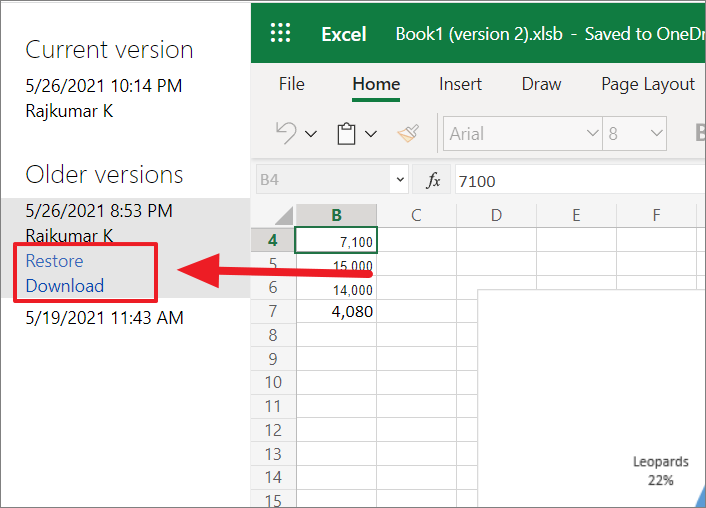The height and width of the screenshot is (508, 706).
Task: Click Rajkumar K under Current version
Action: [69, 111]
